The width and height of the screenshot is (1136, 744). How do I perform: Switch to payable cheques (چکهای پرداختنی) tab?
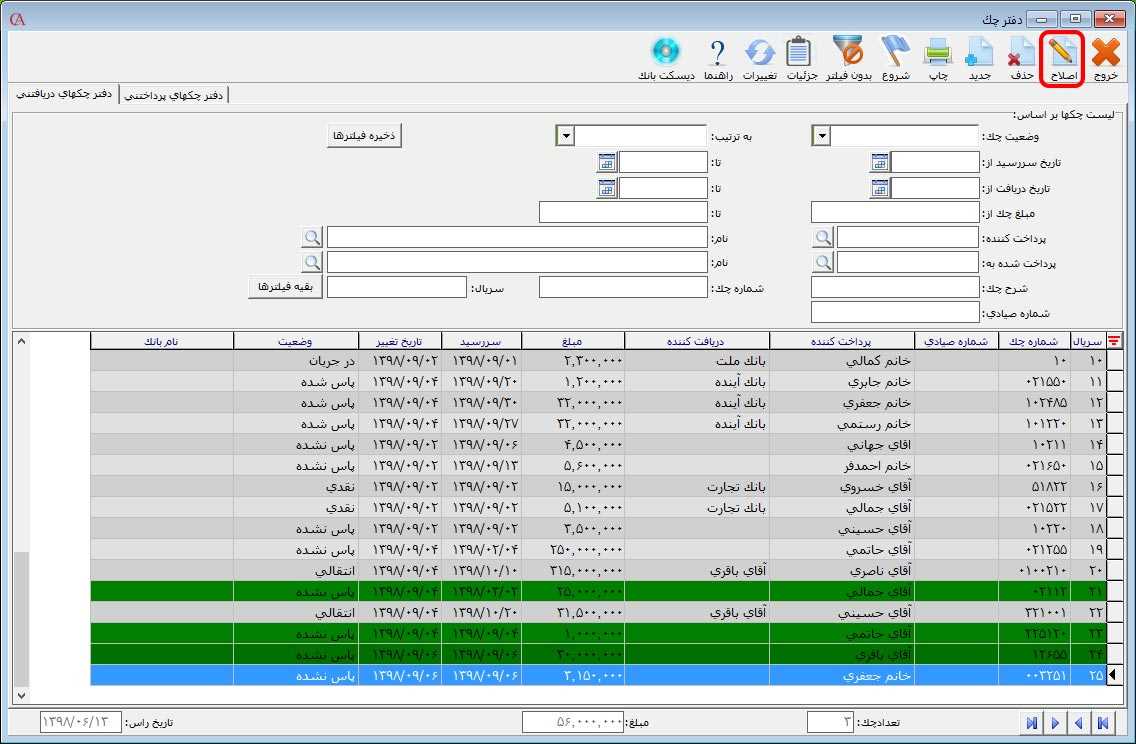(x=174, y=95)
